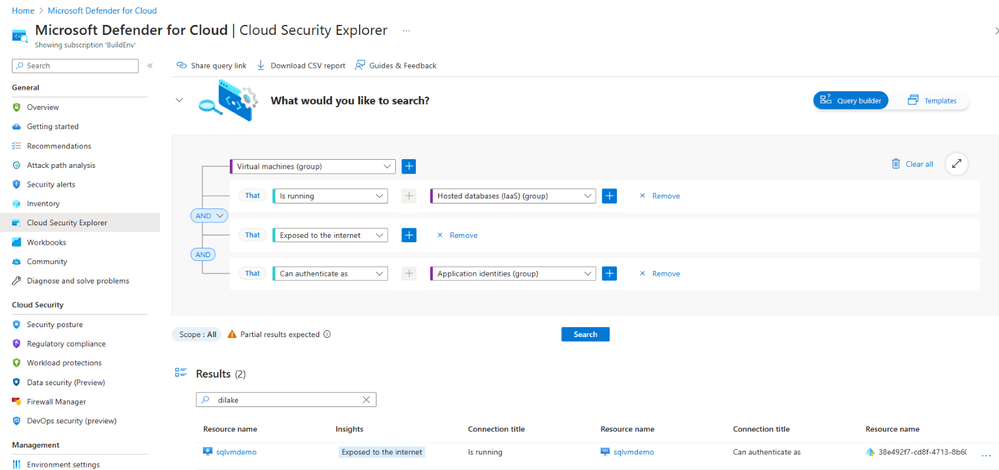The height and width of the screenshot is (470, 999).
Task: Click the results filter box containing dilake
Action: coord(286,400)
